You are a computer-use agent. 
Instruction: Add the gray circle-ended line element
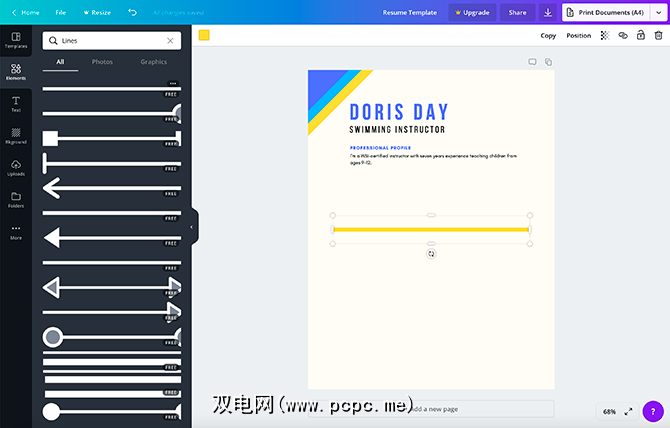point(112,337)
